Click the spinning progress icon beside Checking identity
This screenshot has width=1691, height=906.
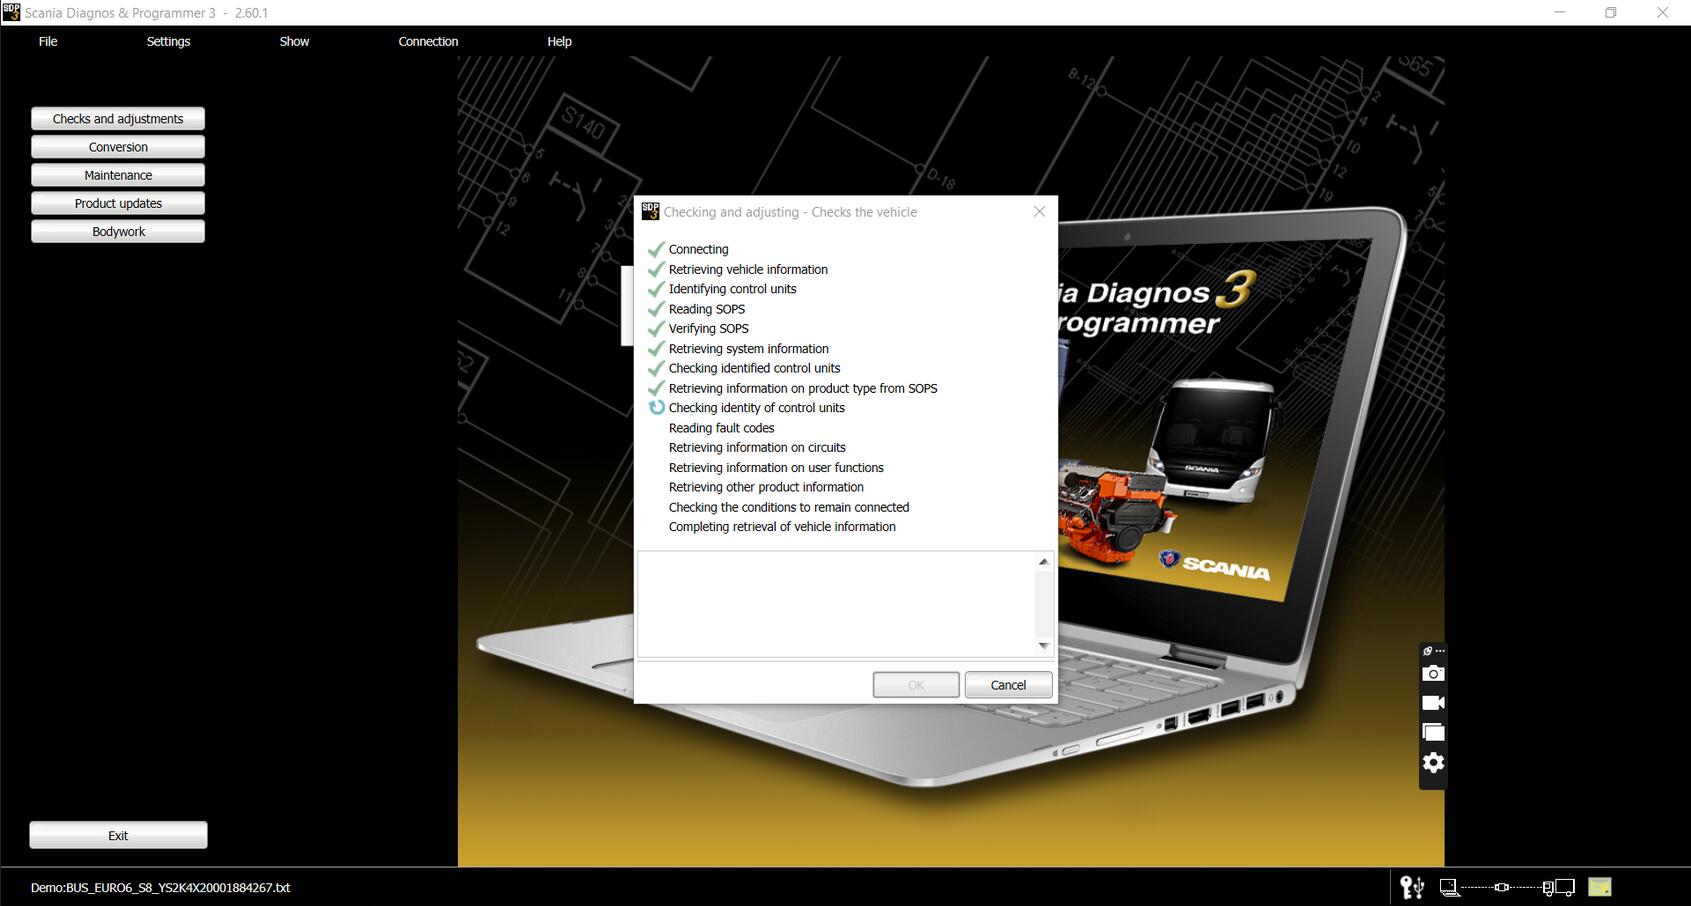(x=656, y=407)
